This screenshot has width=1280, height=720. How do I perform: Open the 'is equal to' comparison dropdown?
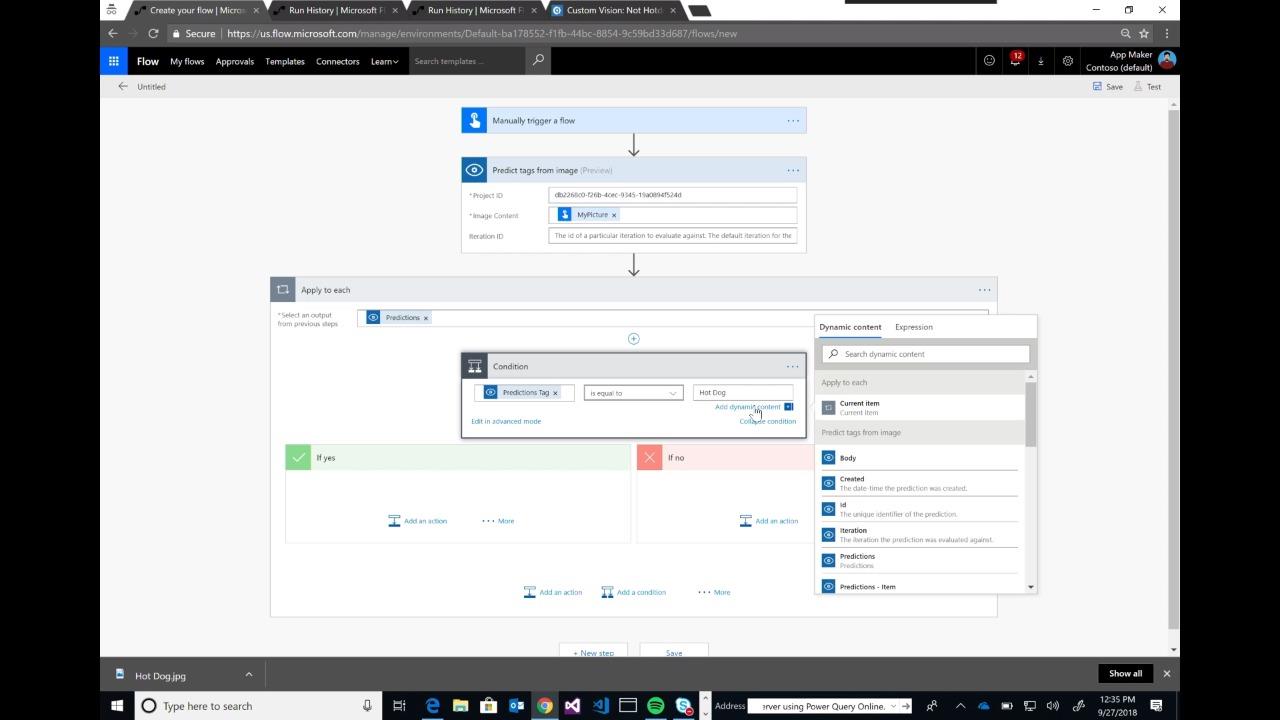pos(632,392)
